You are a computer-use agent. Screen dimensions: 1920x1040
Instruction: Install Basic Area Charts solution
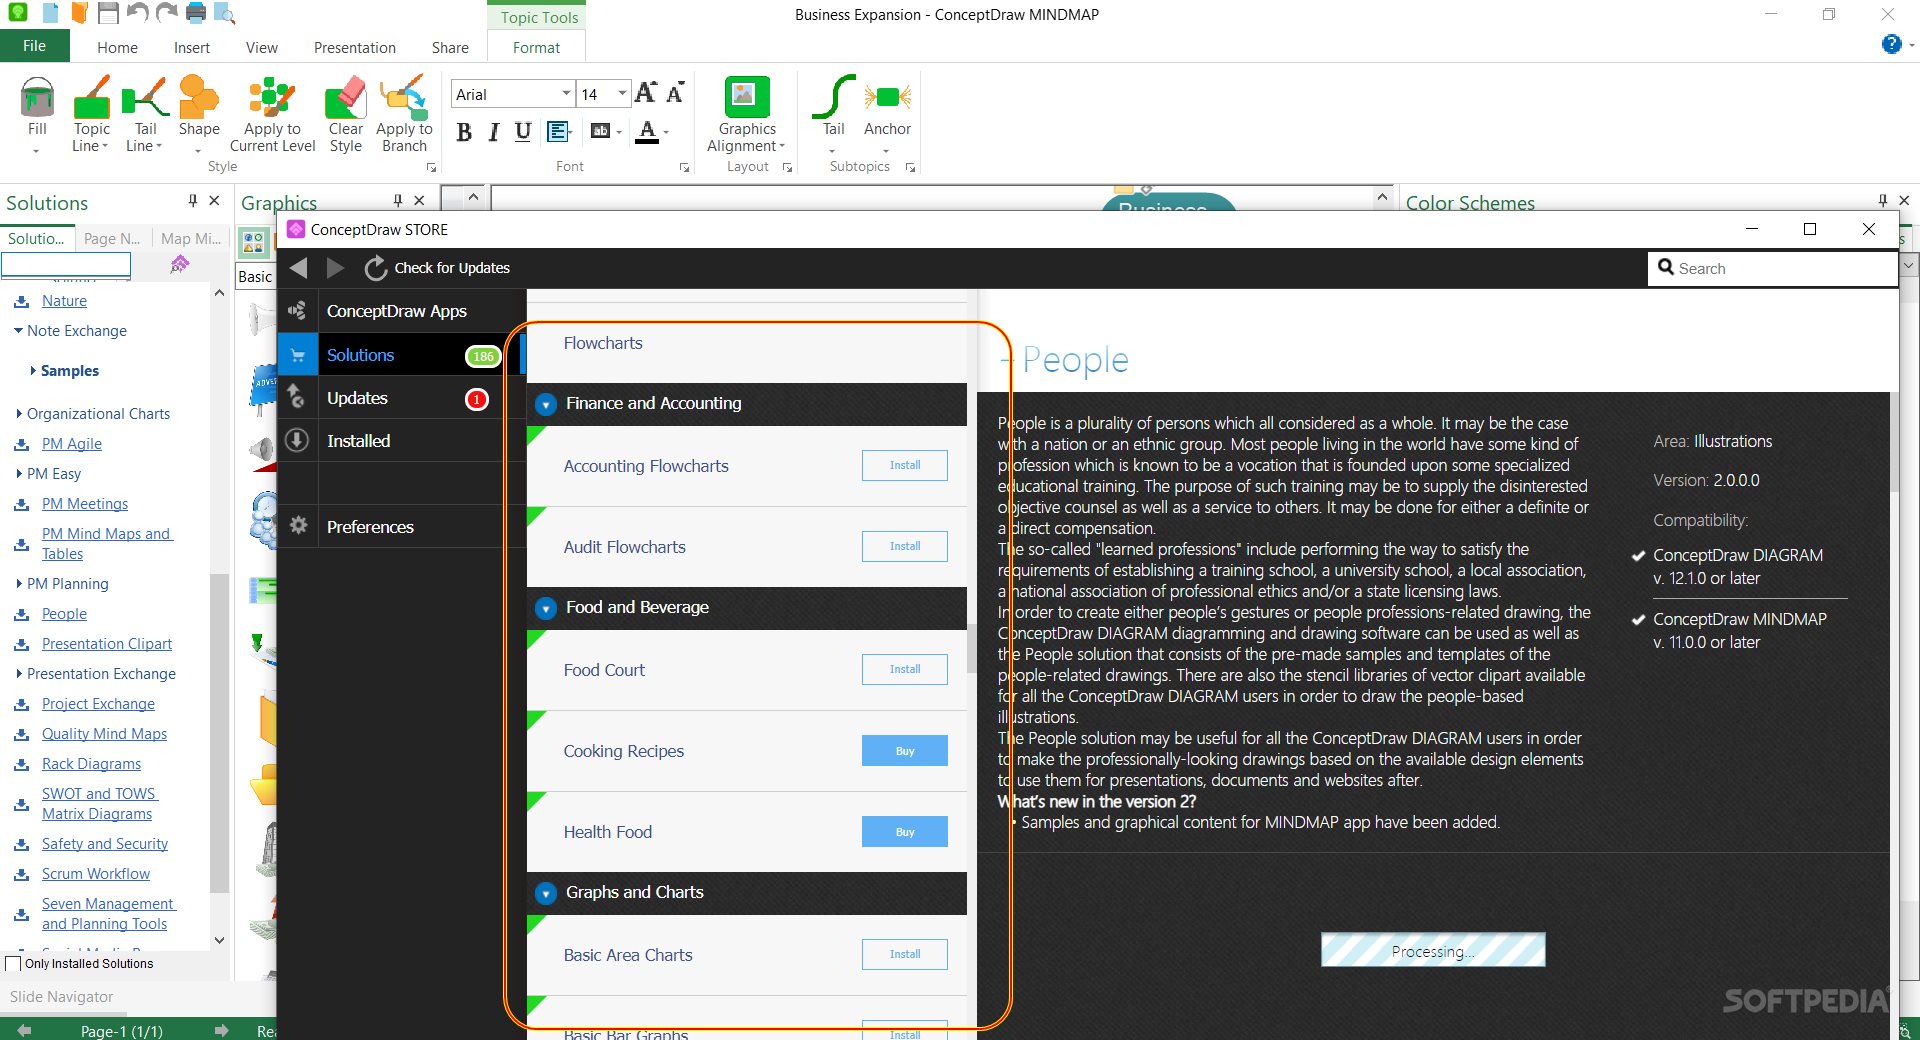pos(905,954)
